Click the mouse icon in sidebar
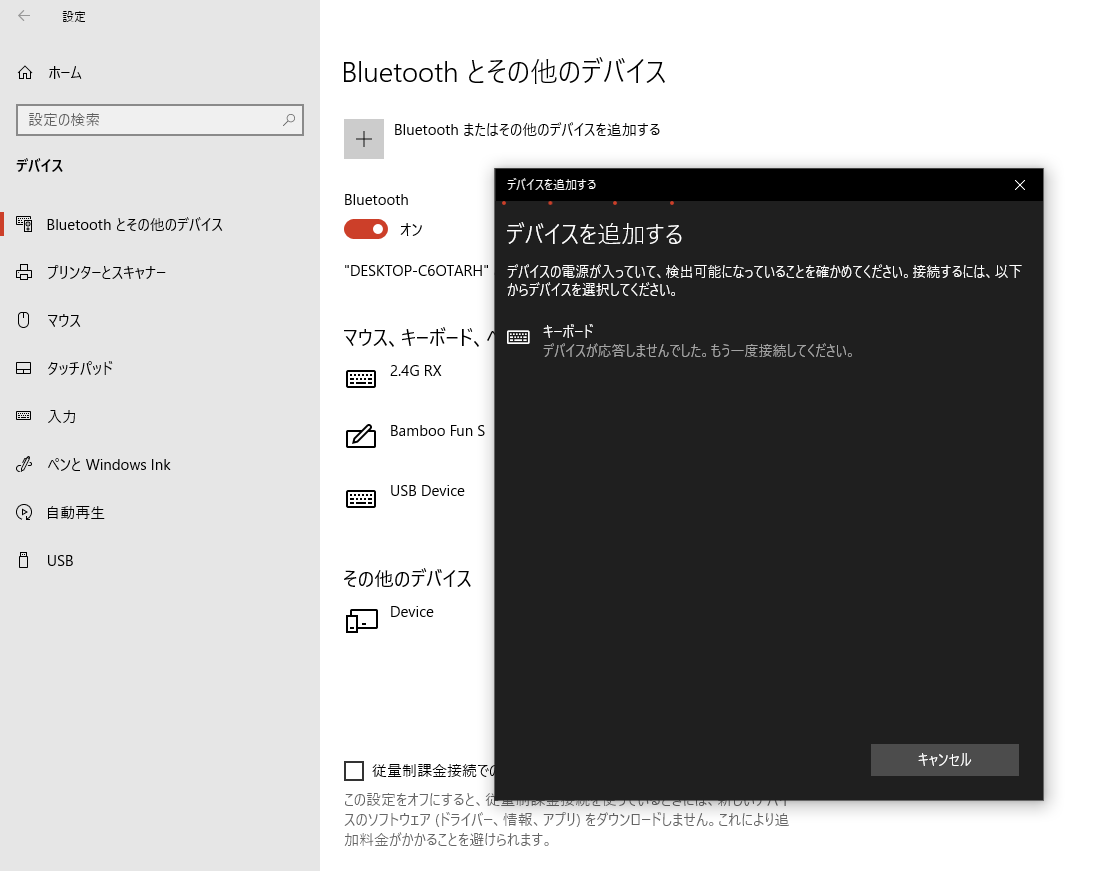Image resolution: width=1113 pixels, height=871 pixels. 24,320
